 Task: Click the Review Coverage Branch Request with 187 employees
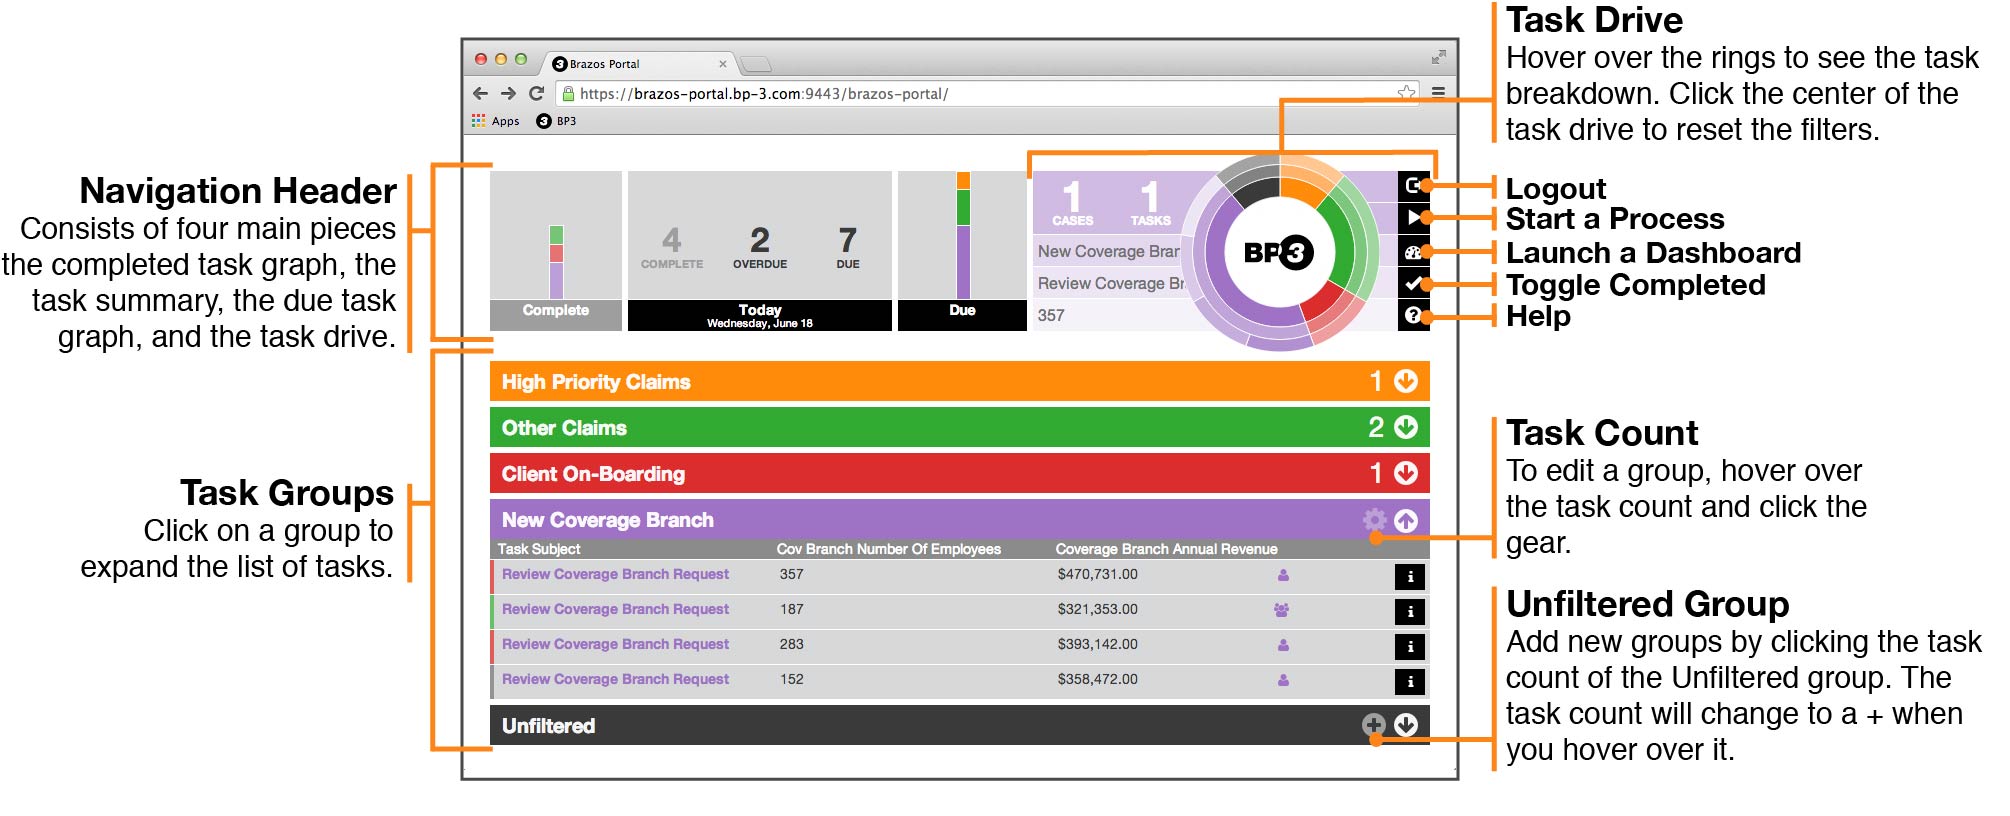point(615,609)
